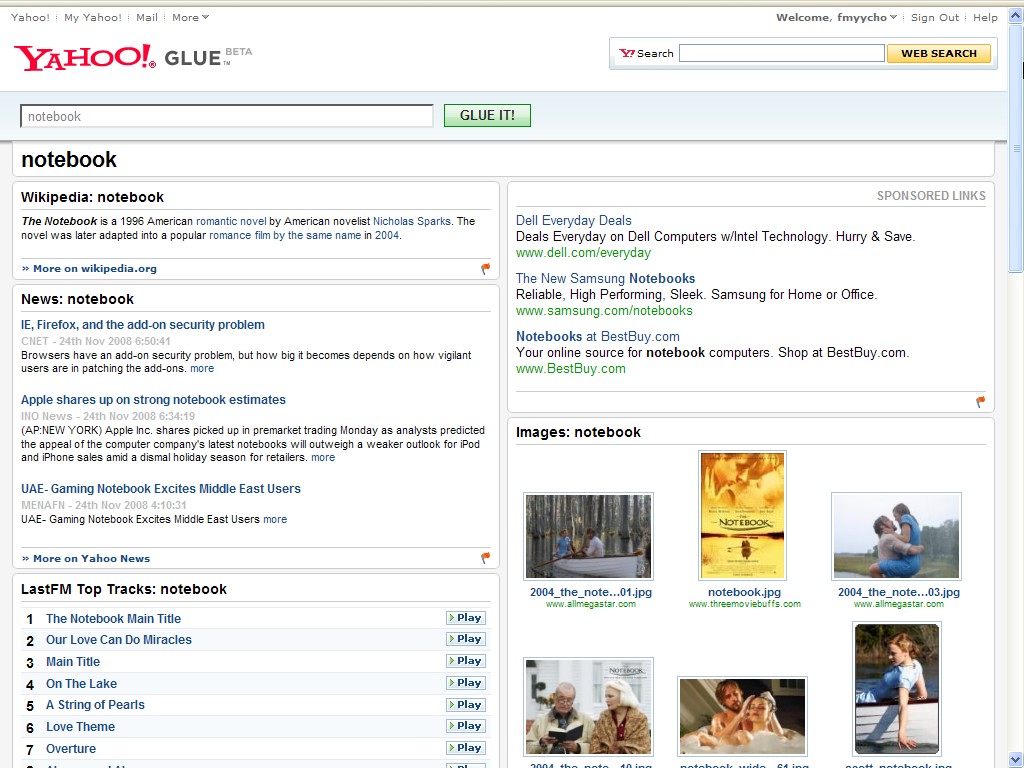Image resolution: width=1024 pixels, height=768 pixels.
Task: Read IE, Firefox add-on security problem article
Action: [x=143, y=325]
